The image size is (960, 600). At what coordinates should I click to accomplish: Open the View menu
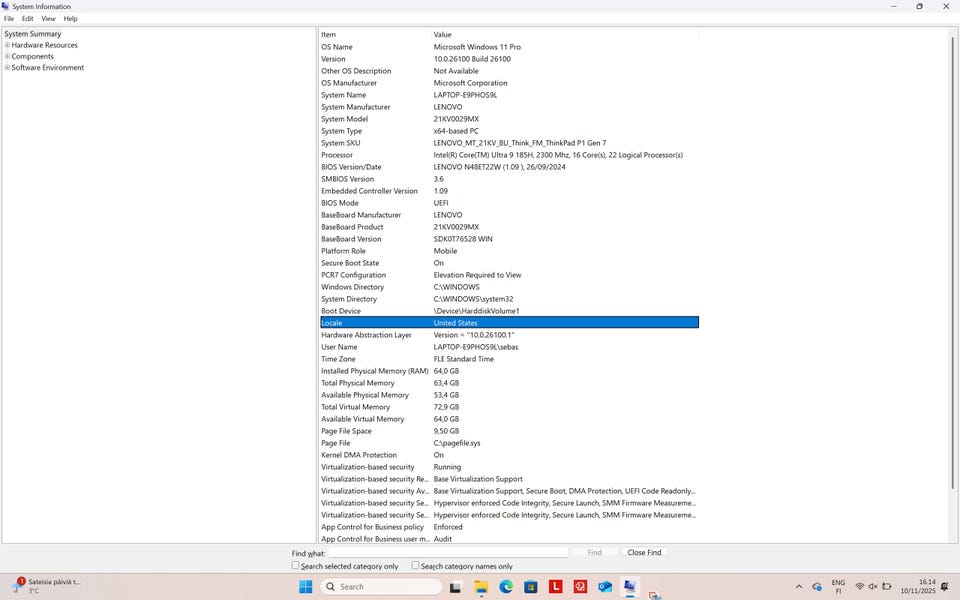click(48, 18)
